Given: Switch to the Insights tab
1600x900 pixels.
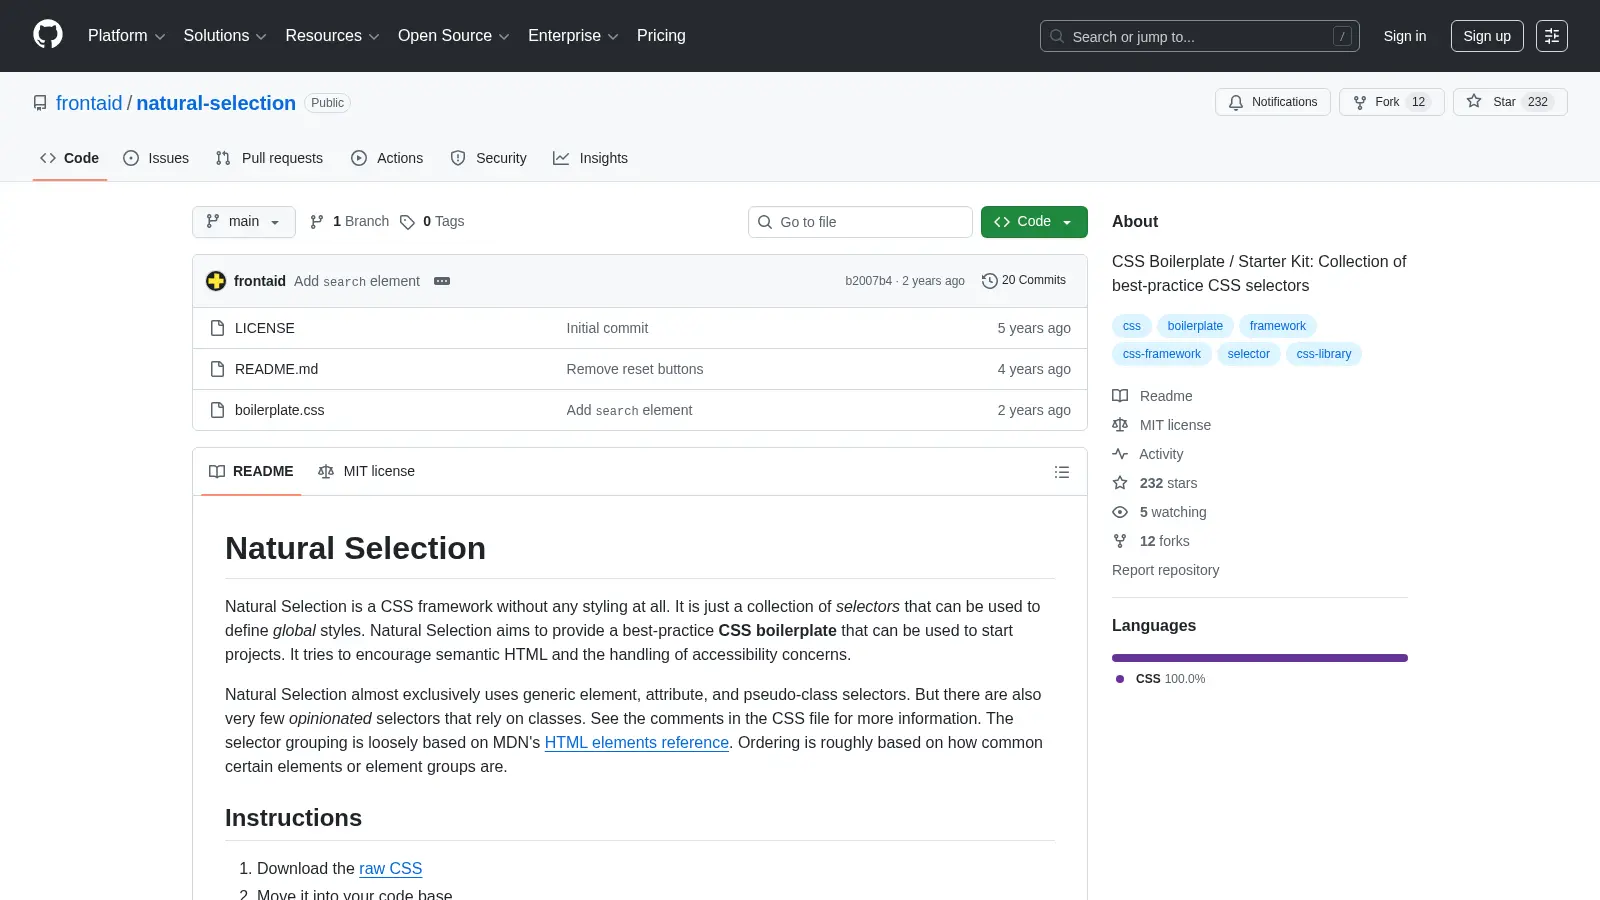Looking at the screenshot, I should pyautogui.click(x=590, y=158).
